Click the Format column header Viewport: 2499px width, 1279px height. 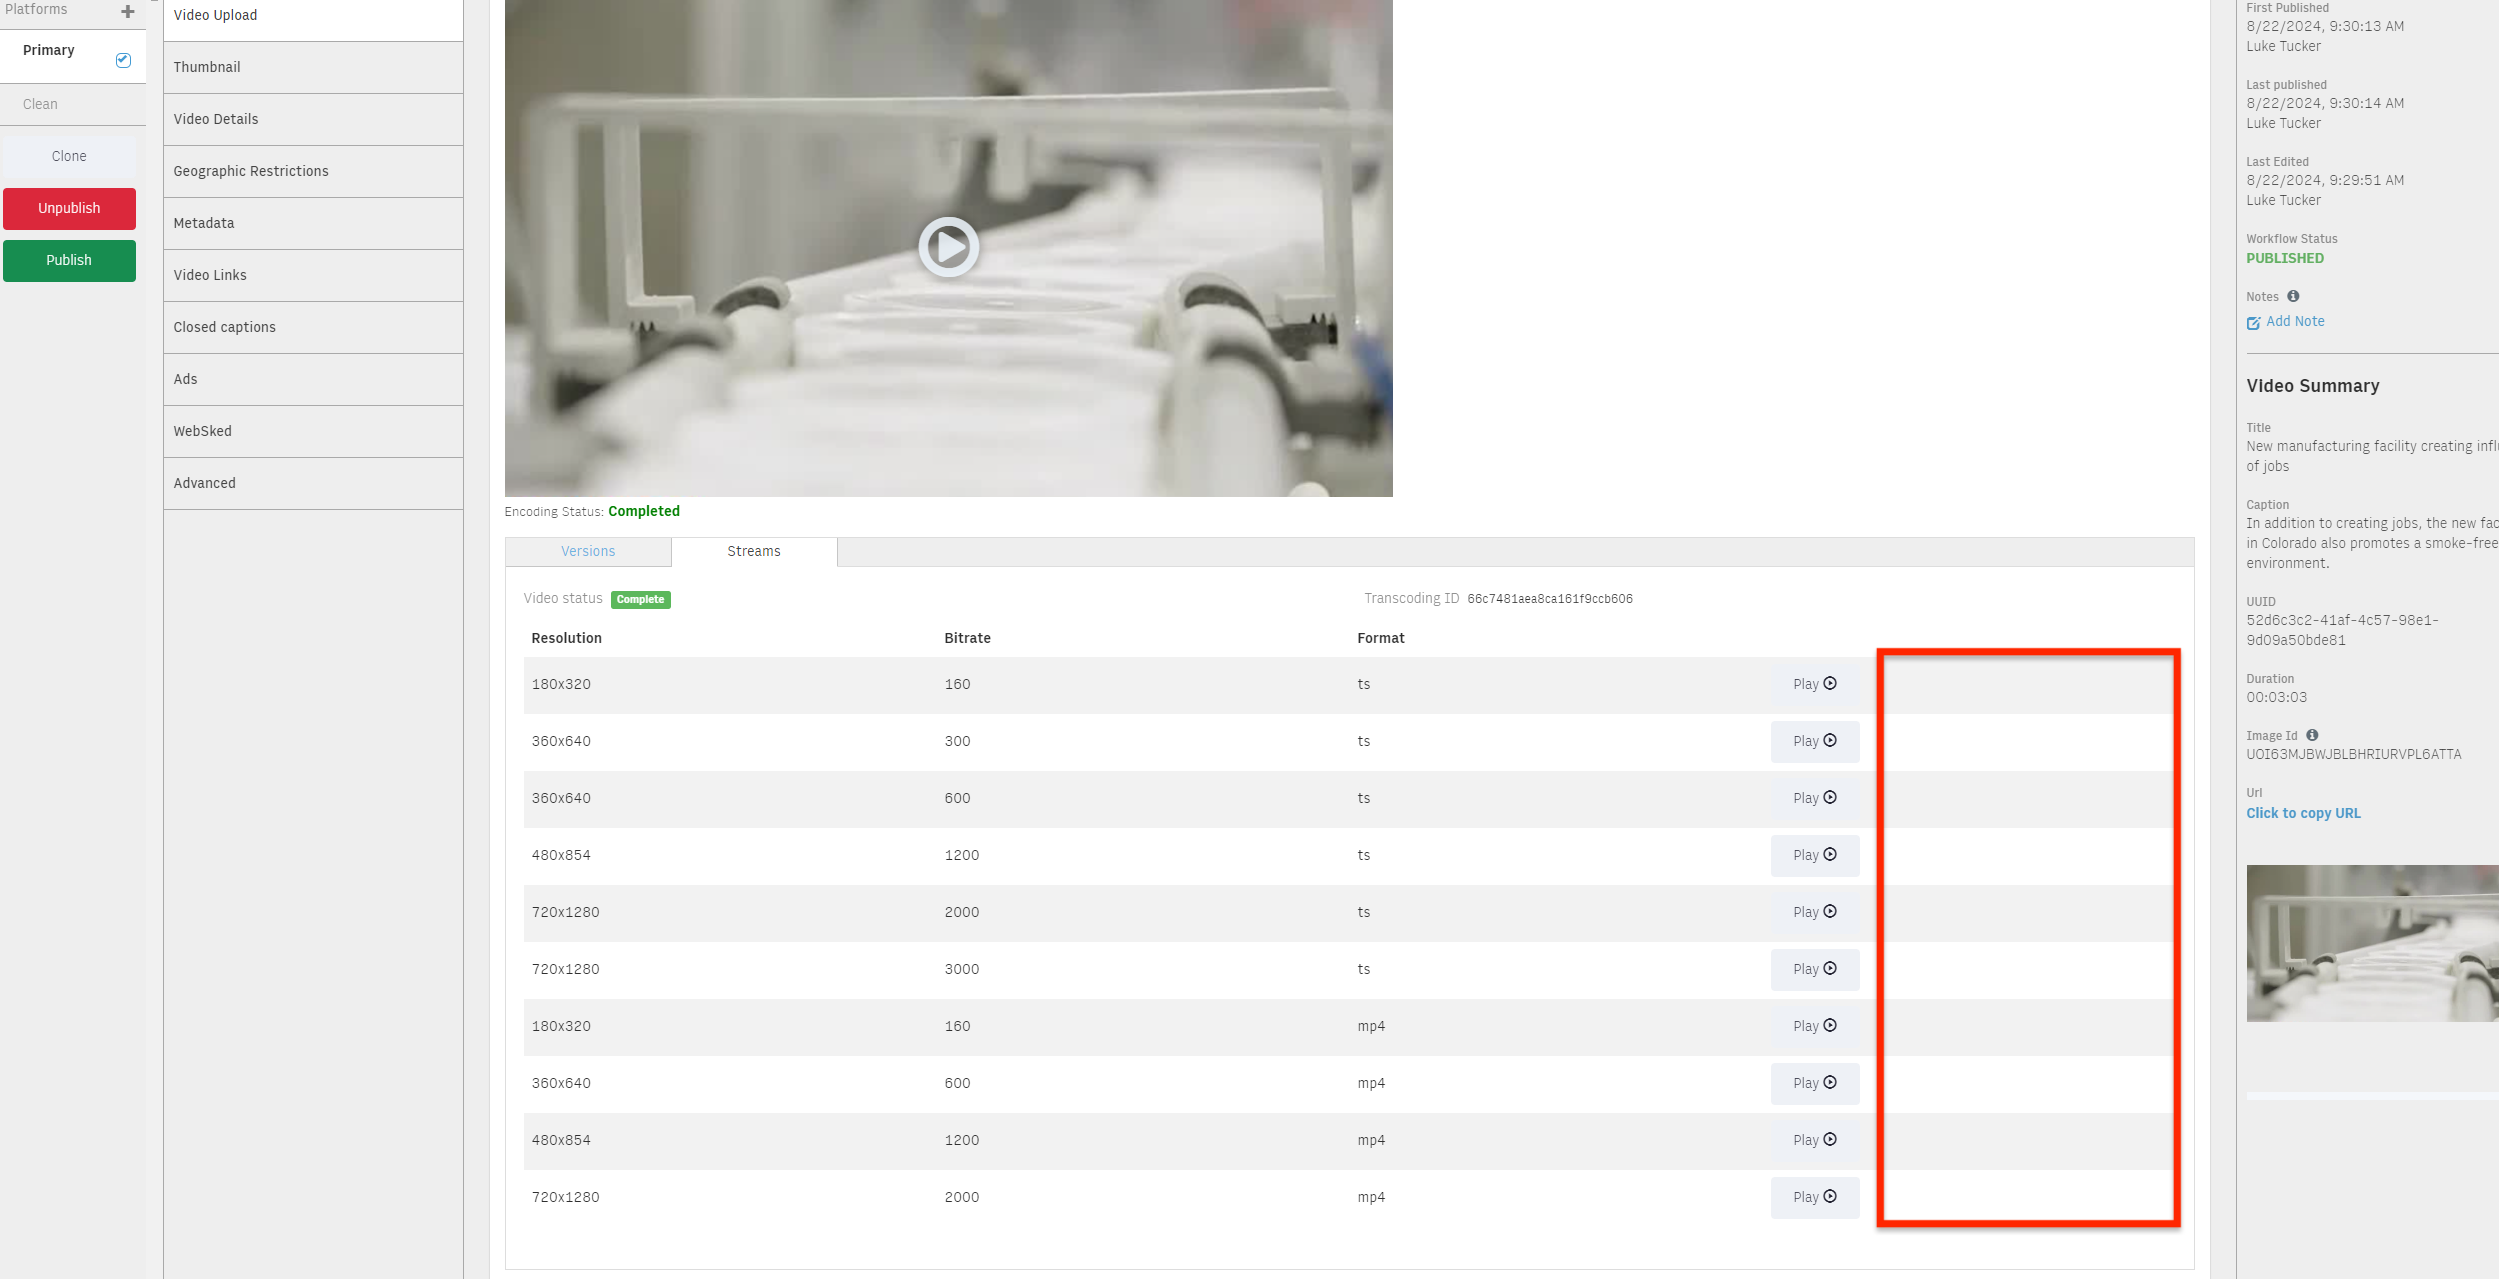1380,638
